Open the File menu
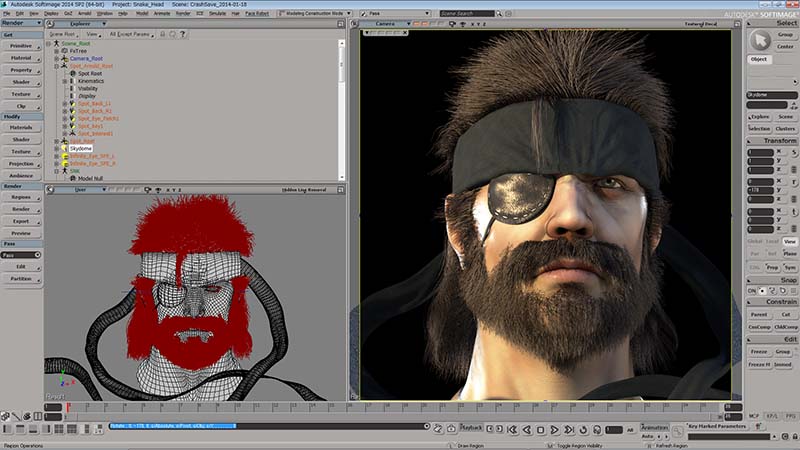800x450 pixels. click(7, 14)
